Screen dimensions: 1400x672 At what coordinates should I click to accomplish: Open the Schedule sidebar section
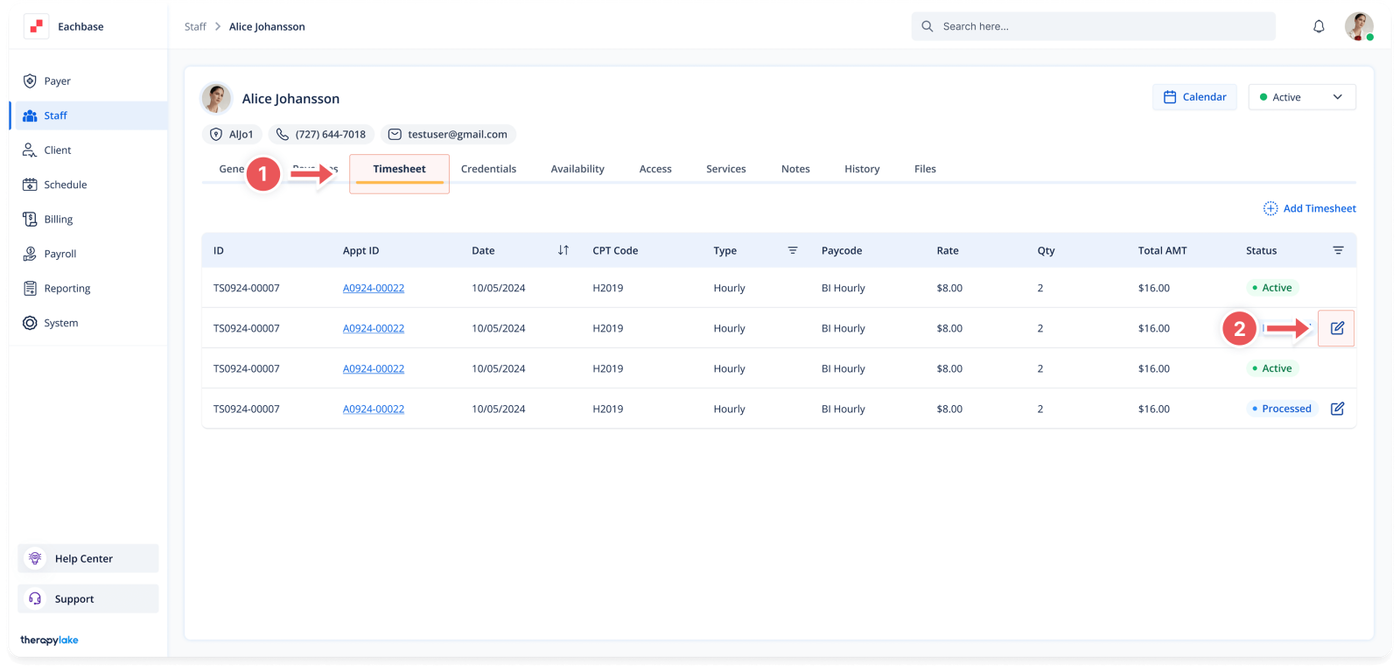click(65, 185)
